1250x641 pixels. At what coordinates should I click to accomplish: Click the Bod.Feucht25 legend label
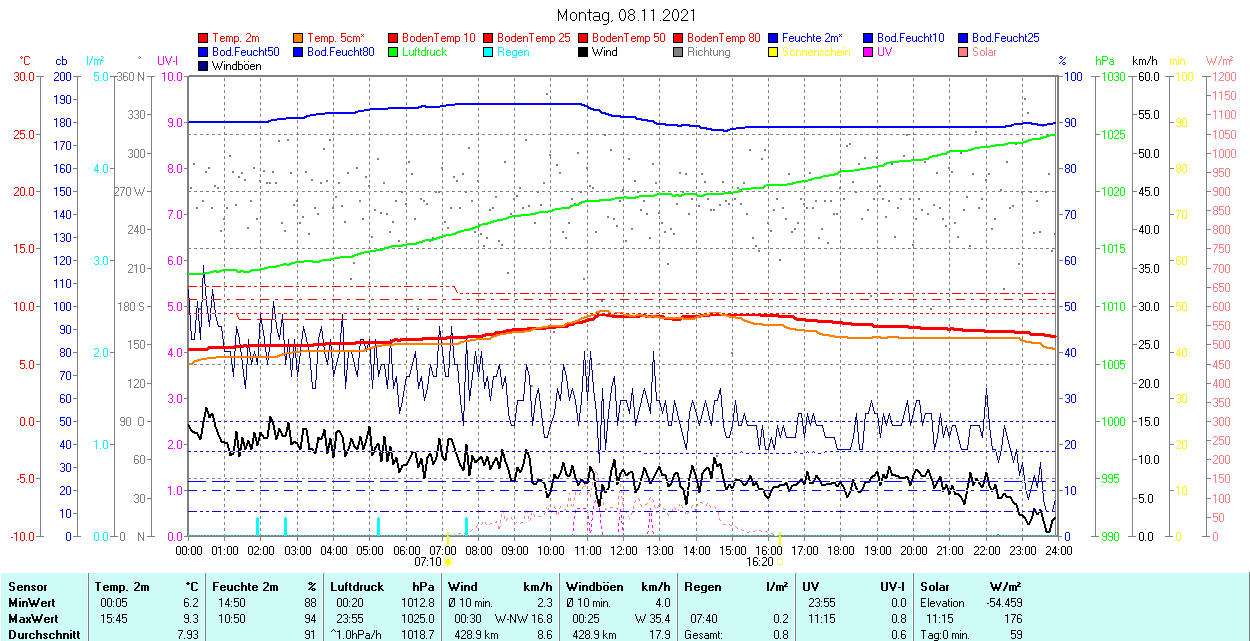(x=1006, y=38)
